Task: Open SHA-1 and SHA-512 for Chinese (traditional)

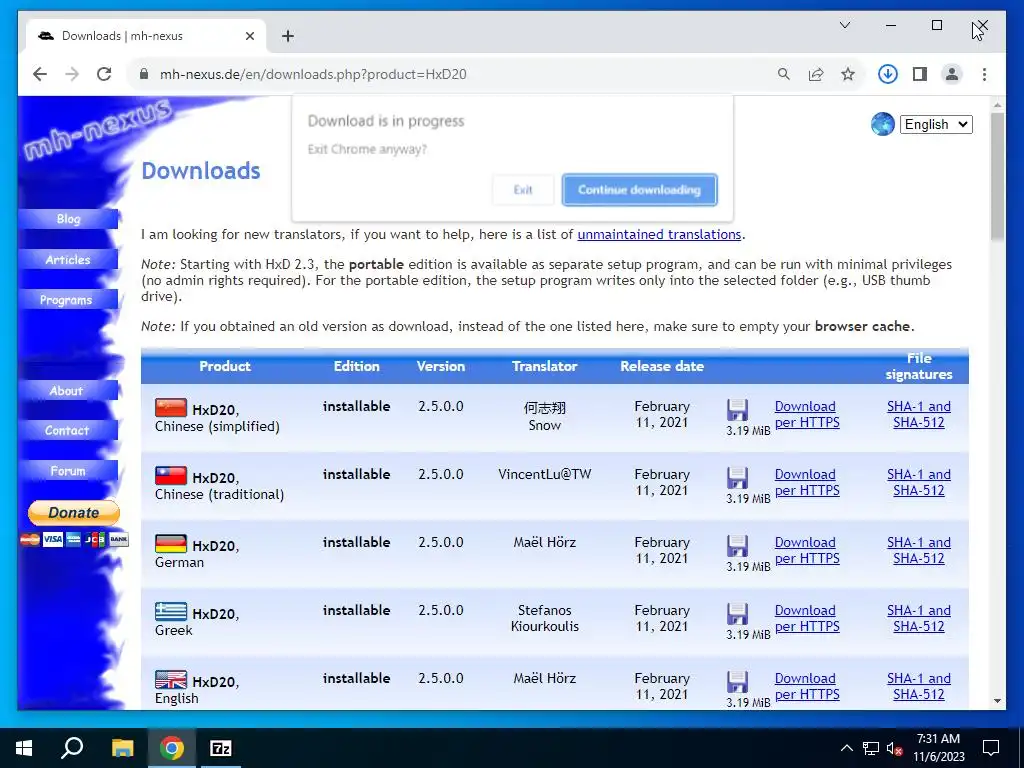Action: (919, 483)
